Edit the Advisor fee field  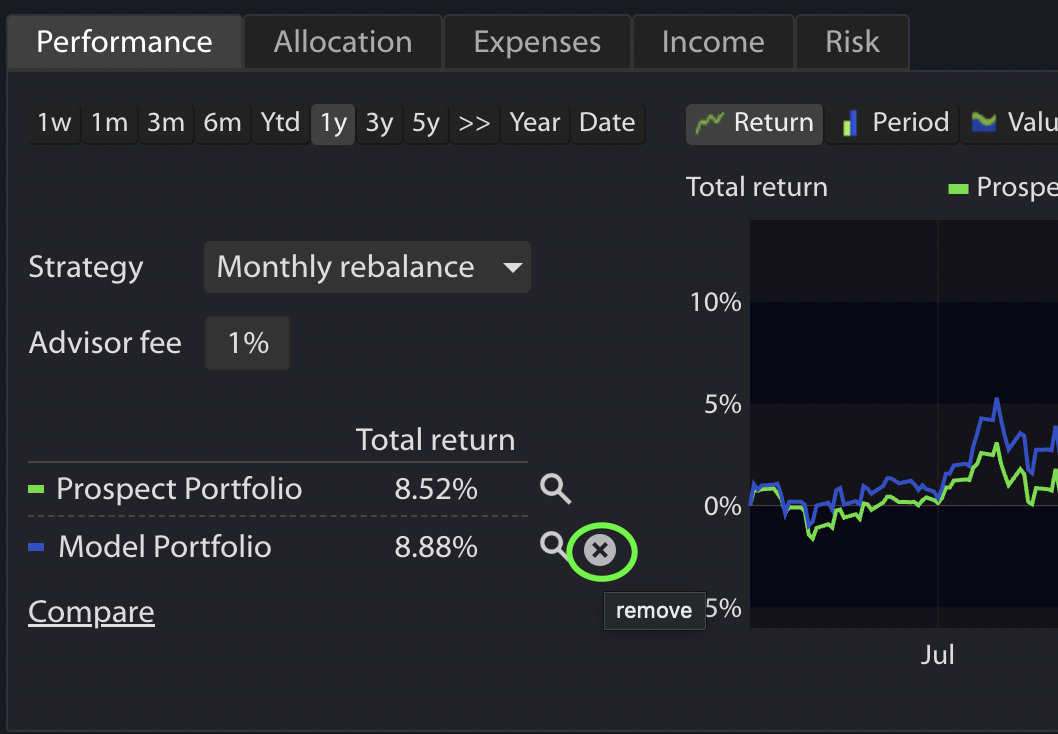(248, 344)
